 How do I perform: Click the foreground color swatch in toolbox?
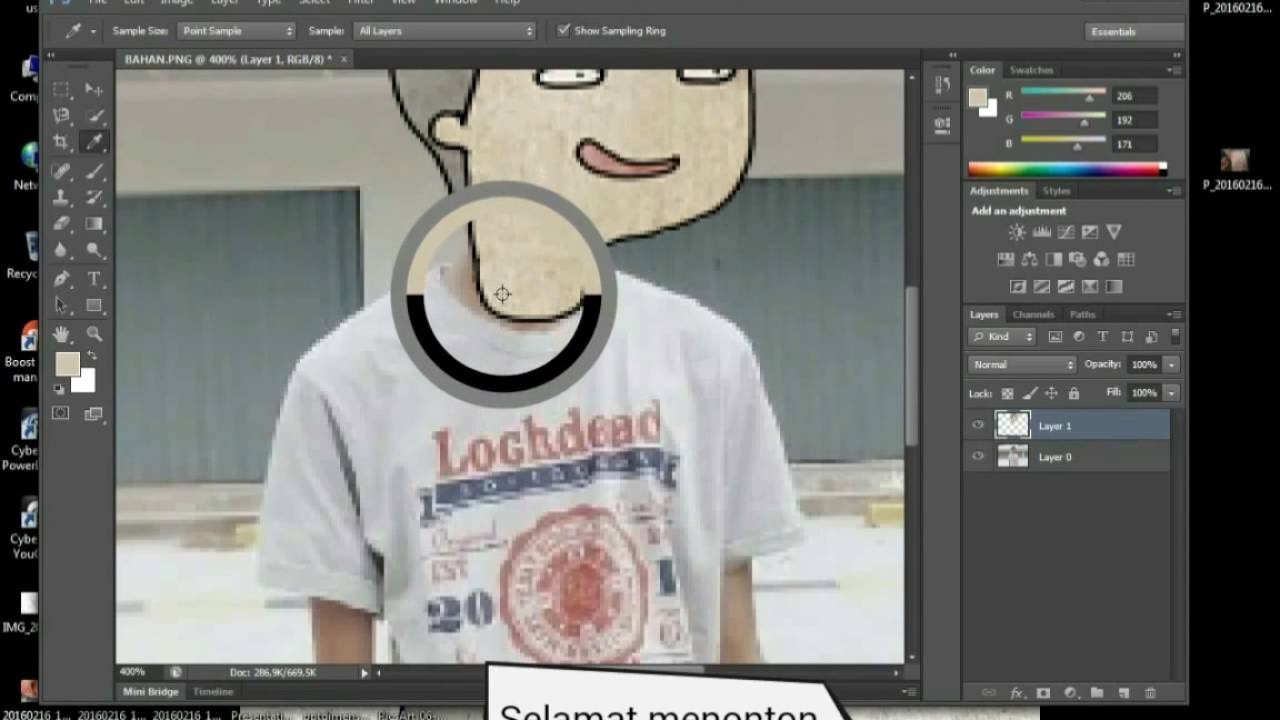click(67, 364)
